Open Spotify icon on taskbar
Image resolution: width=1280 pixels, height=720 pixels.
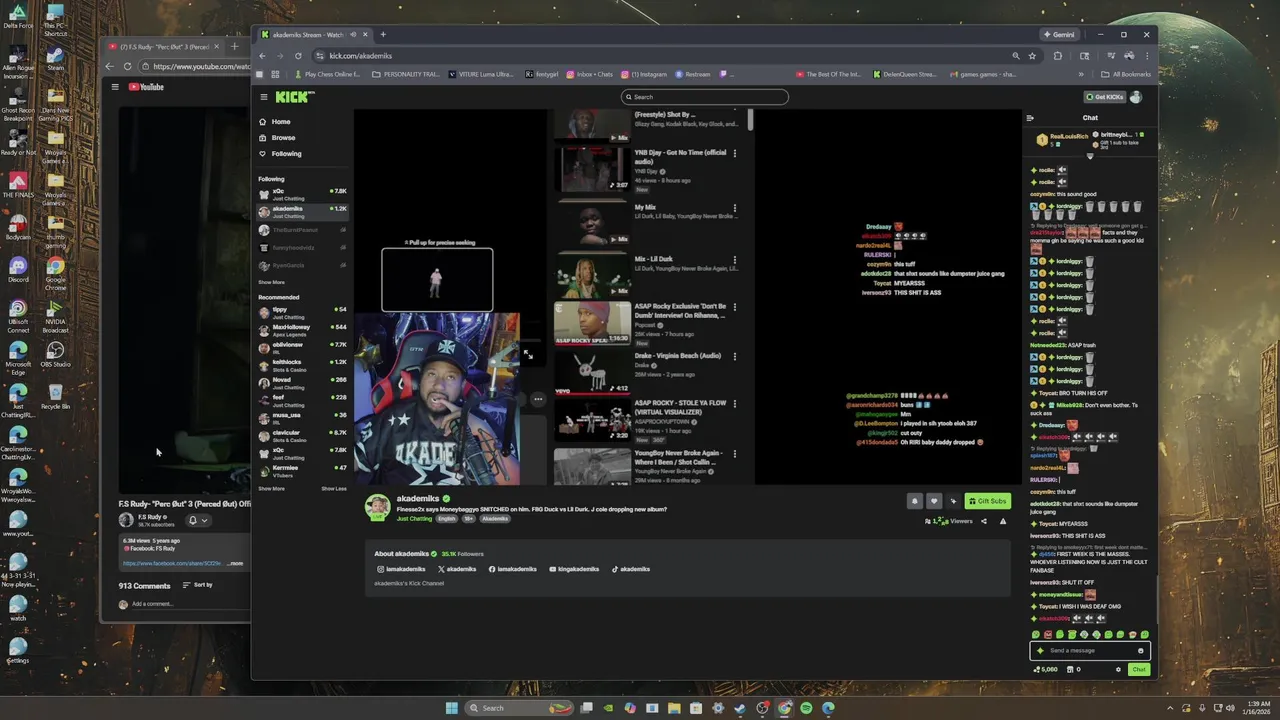[x=806, y=708]
